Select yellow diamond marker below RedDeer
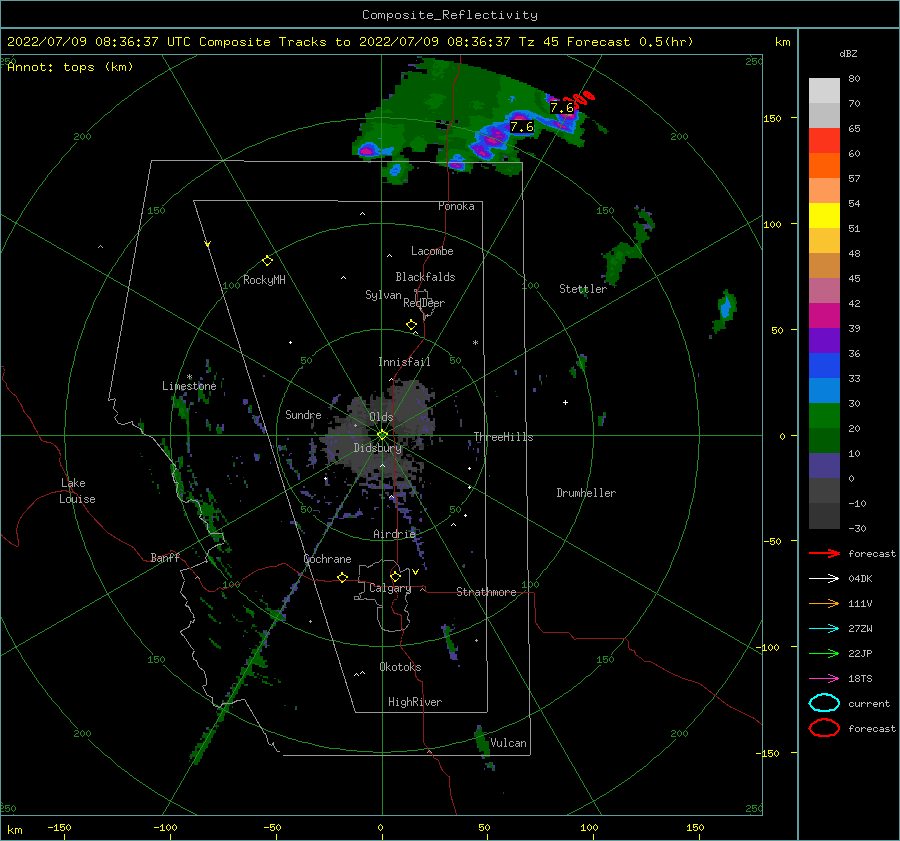The width and height of the screenshot is (900, 841). click(x=411, y=325)
